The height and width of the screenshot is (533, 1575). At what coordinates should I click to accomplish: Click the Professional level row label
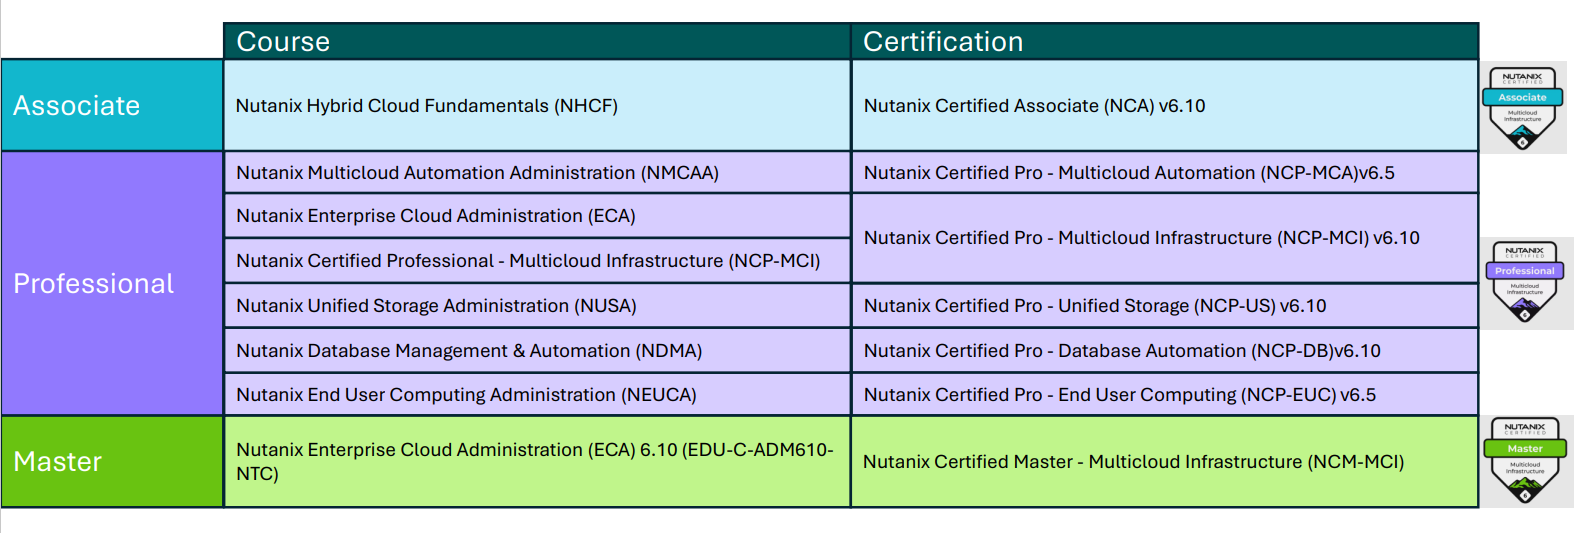coord(93,284)
